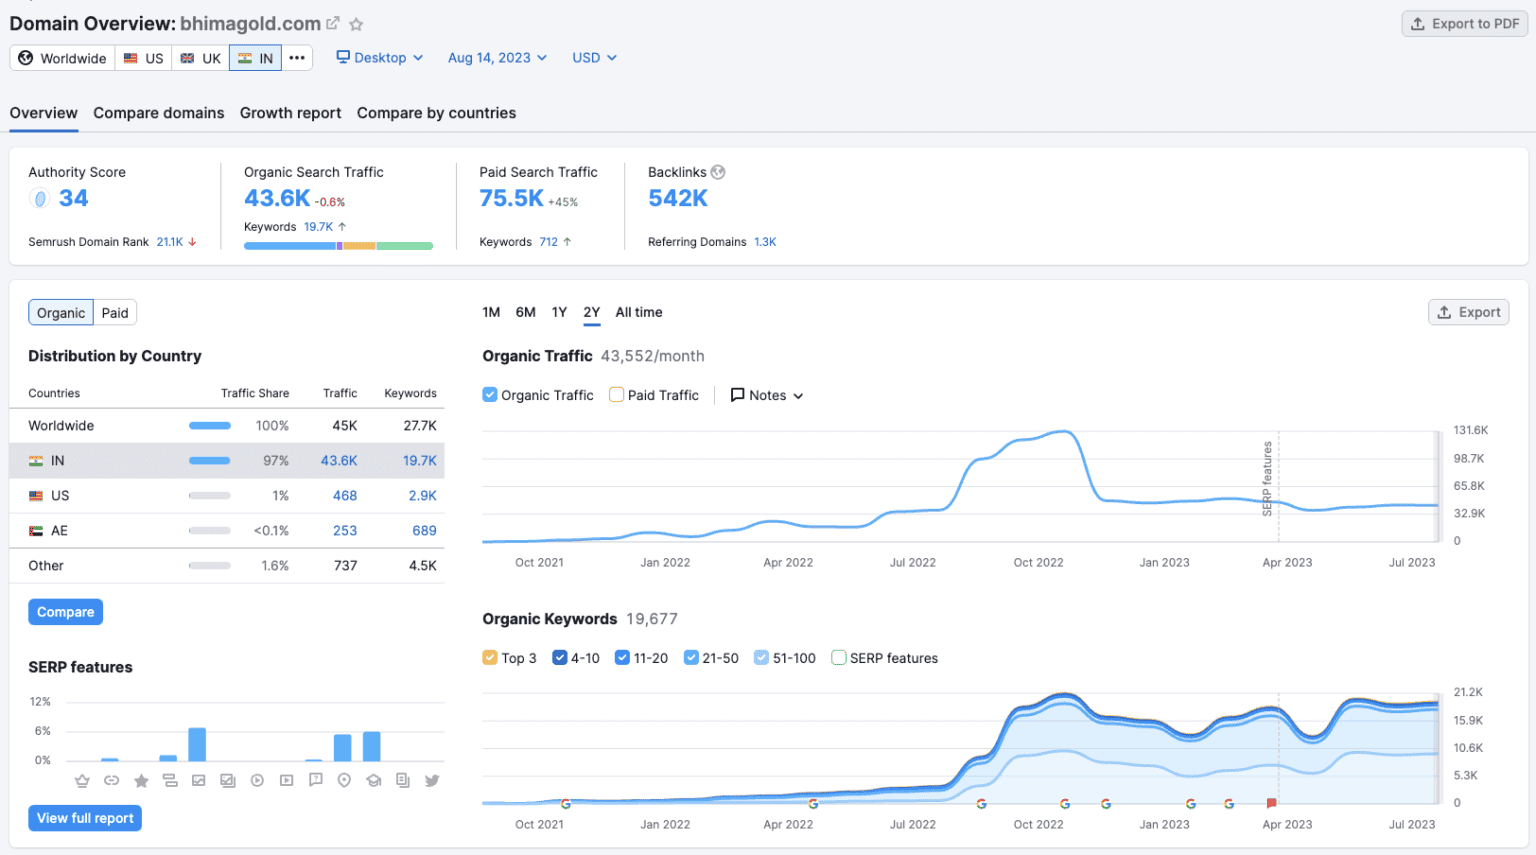This screenshot has height=855, width=1536.
Task: Switch distribution to Organic
Action: click(x=61, y=313)
